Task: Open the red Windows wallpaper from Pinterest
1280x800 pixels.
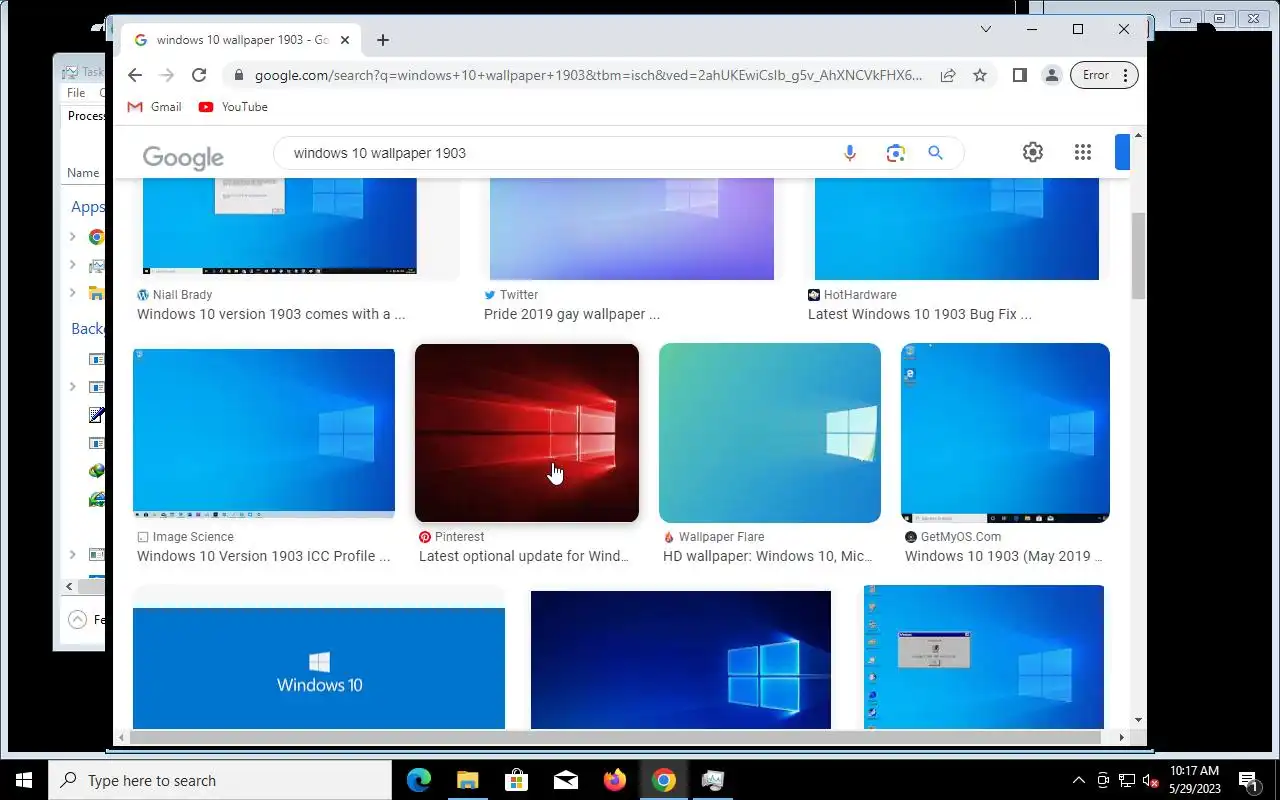Action: [x=527, y=433]
